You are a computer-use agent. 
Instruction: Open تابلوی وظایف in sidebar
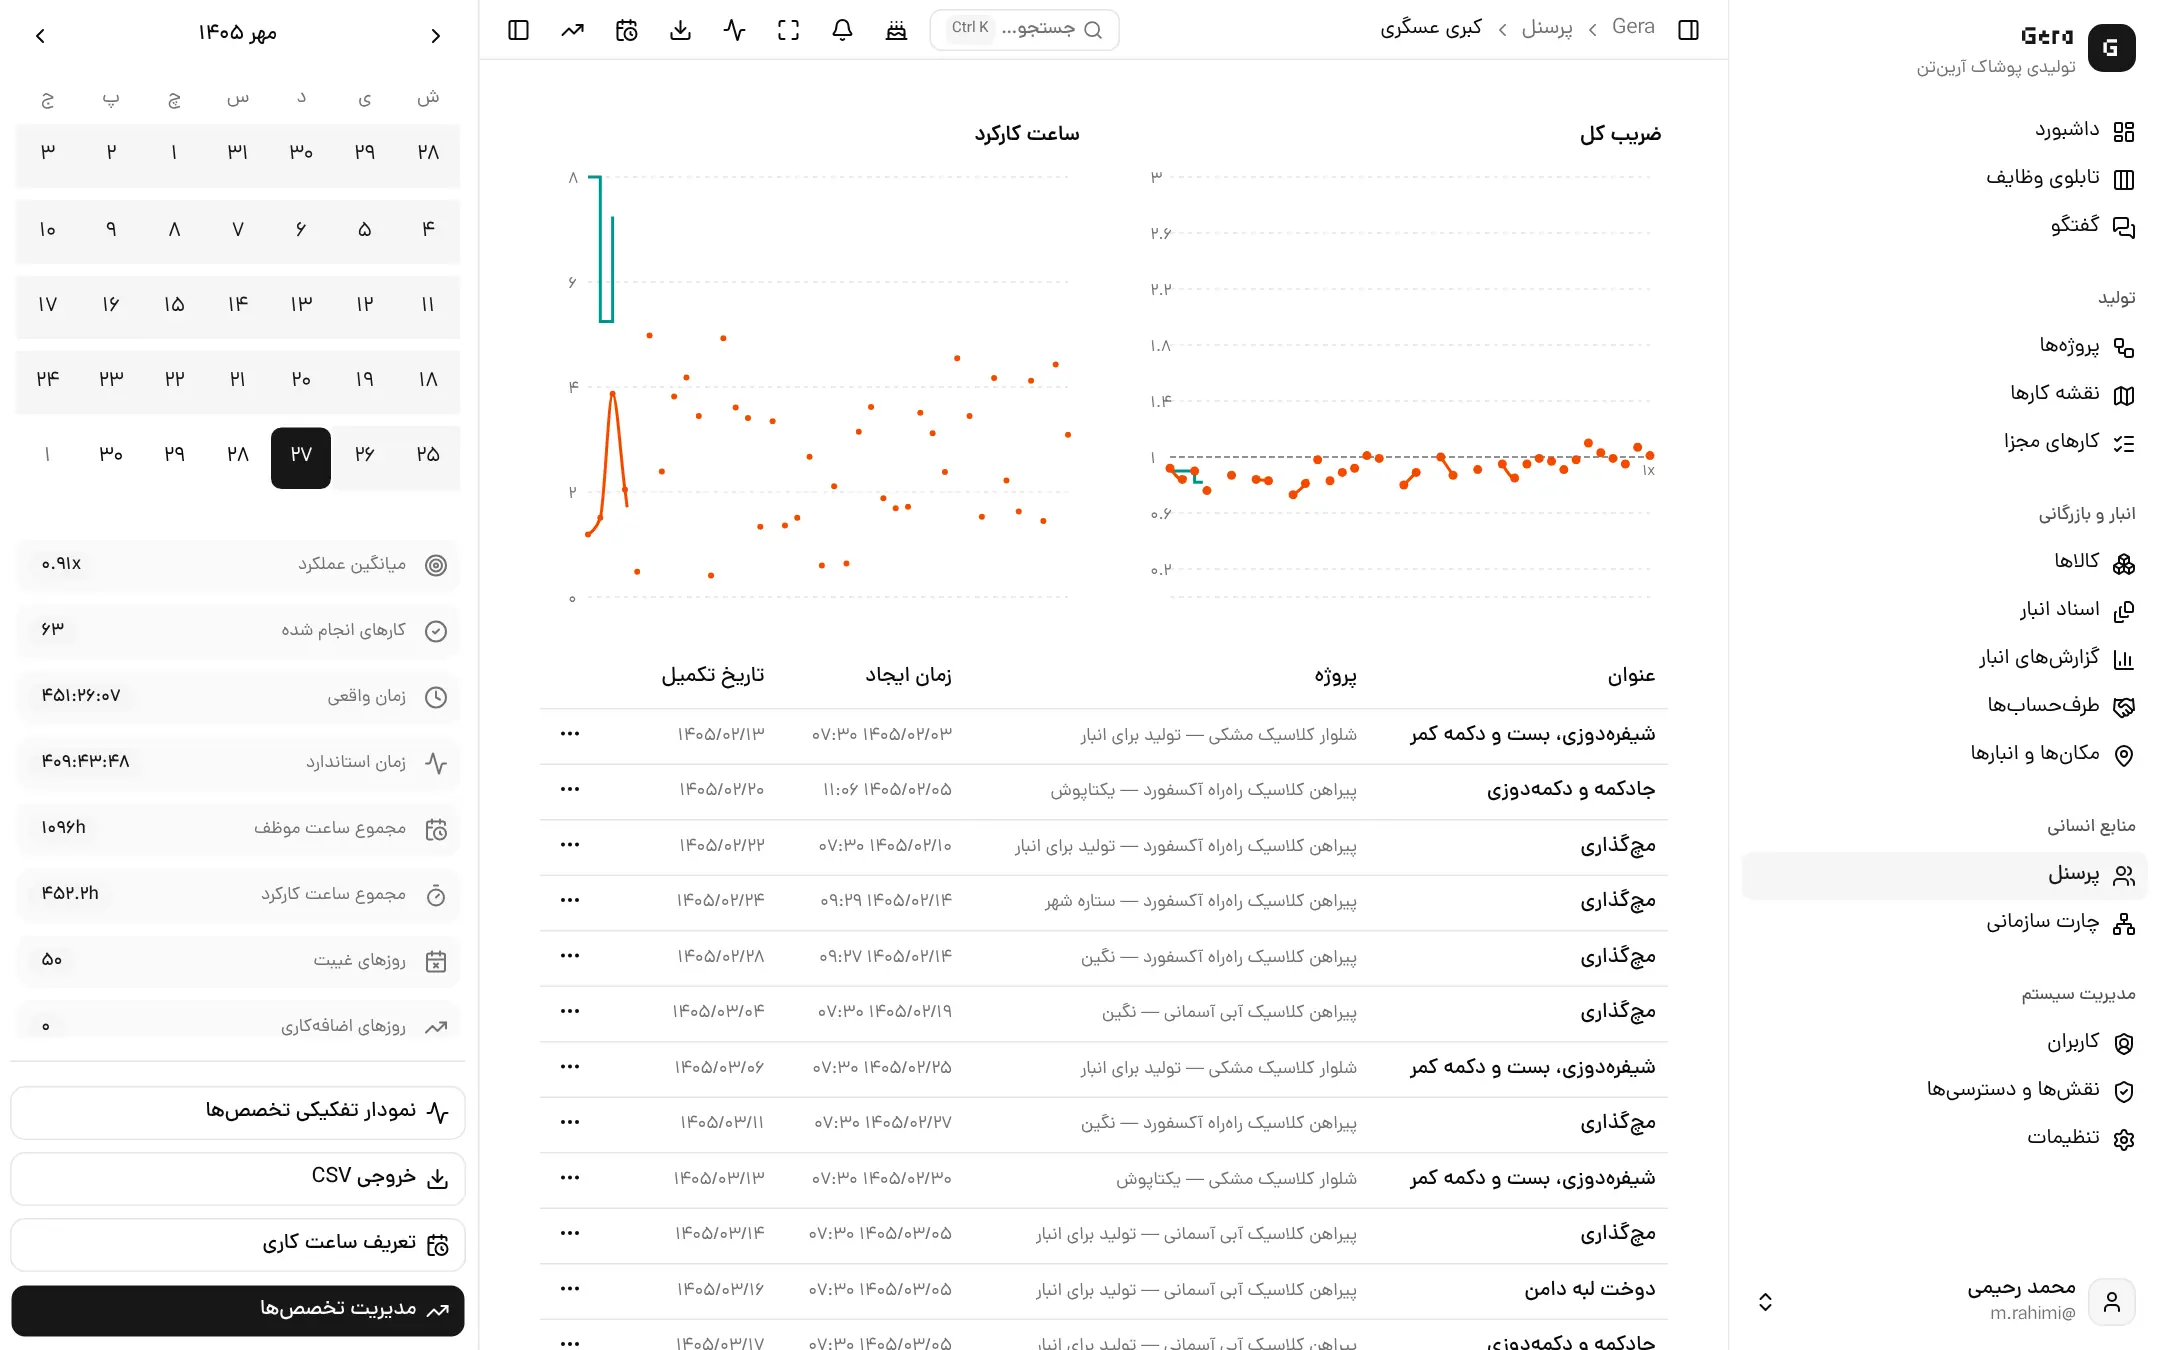[2060, 178]
